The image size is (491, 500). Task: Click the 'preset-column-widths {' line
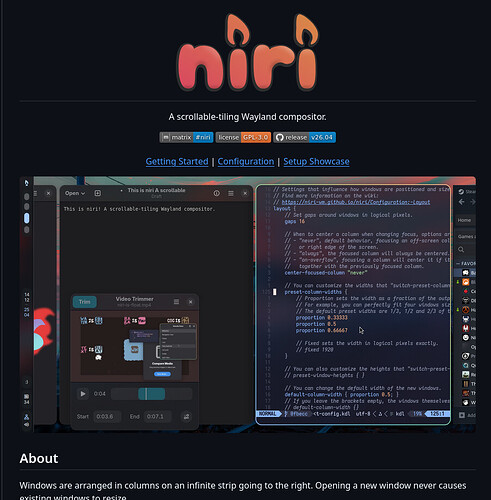coord(316,292)
